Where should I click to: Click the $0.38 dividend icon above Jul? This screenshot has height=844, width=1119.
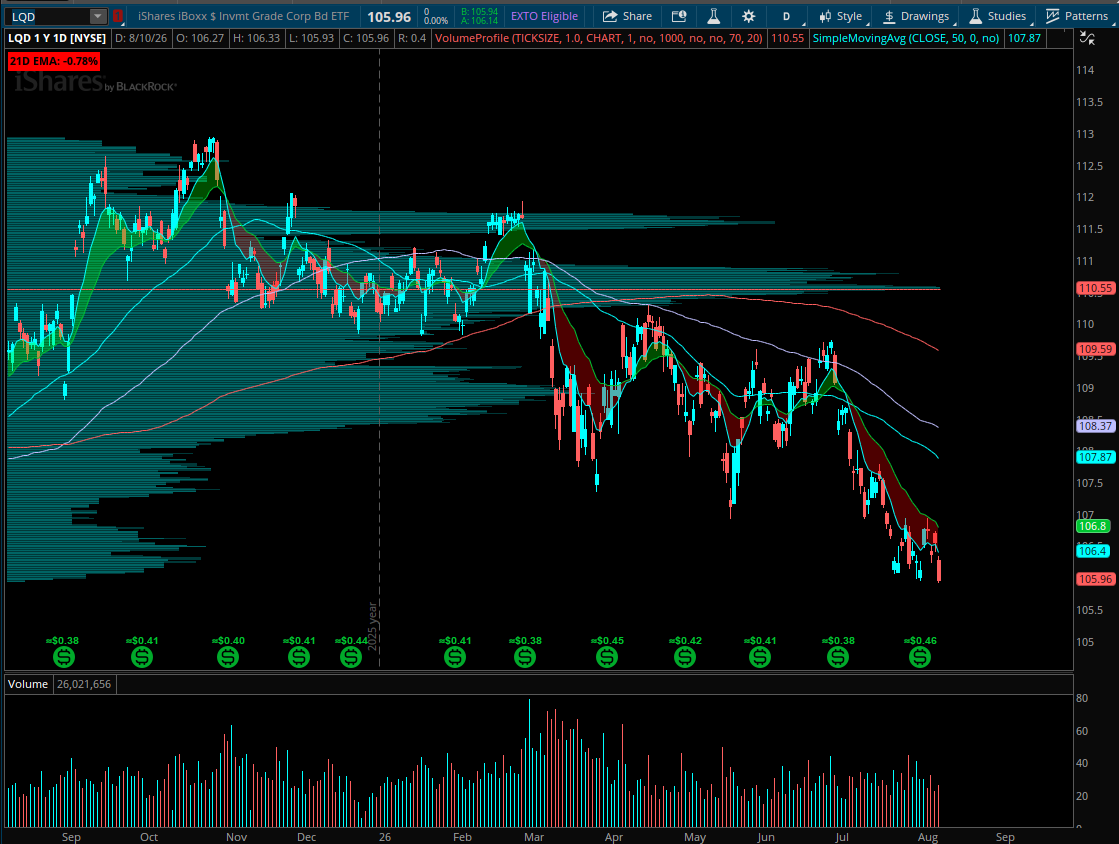[838, 657]
